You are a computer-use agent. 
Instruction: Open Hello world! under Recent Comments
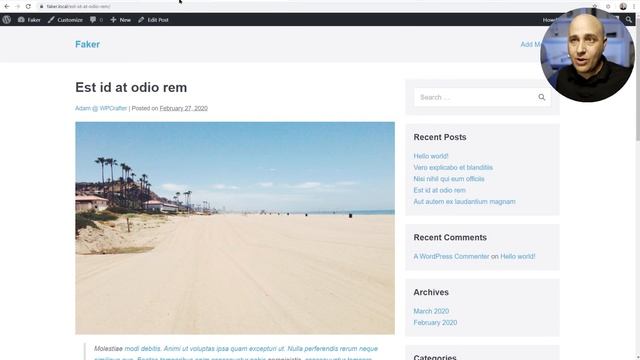click(518, 256)
